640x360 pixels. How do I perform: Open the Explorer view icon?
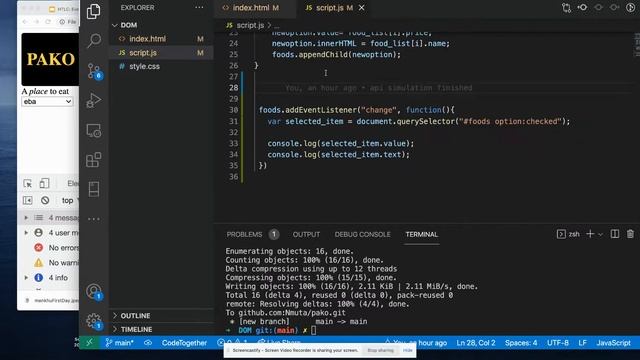coord(93,11)
